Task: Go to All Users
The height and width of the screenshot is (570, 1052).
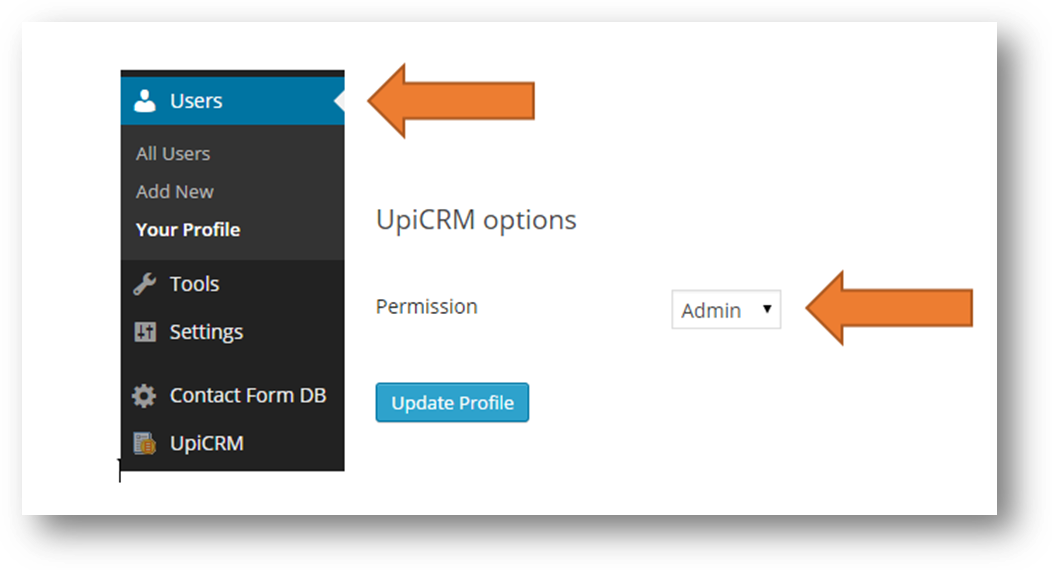Action: click(173, 154)
